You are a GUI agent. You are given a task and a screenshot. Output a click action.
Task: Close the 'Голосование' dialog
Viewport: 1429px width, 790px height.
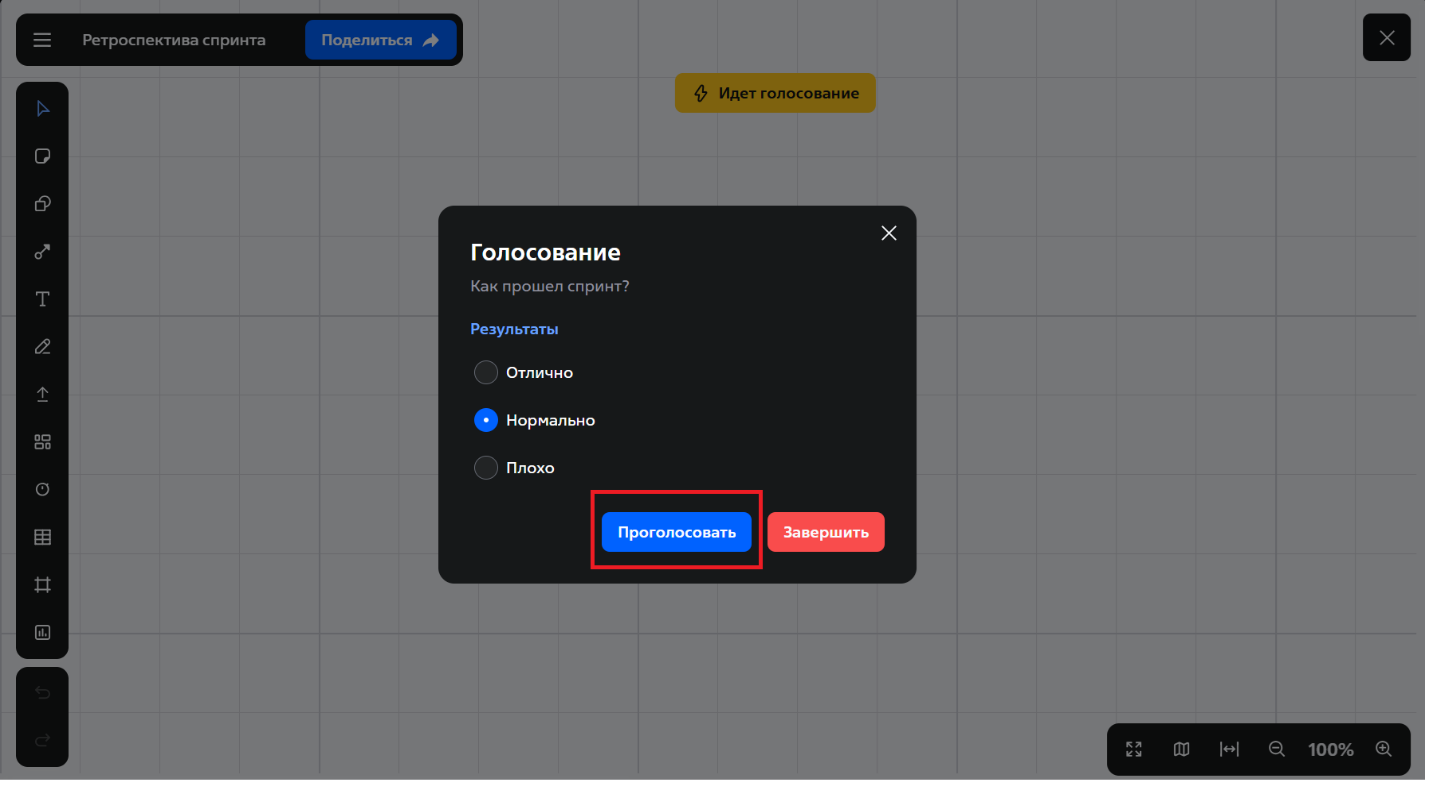[x=888, y=233]
